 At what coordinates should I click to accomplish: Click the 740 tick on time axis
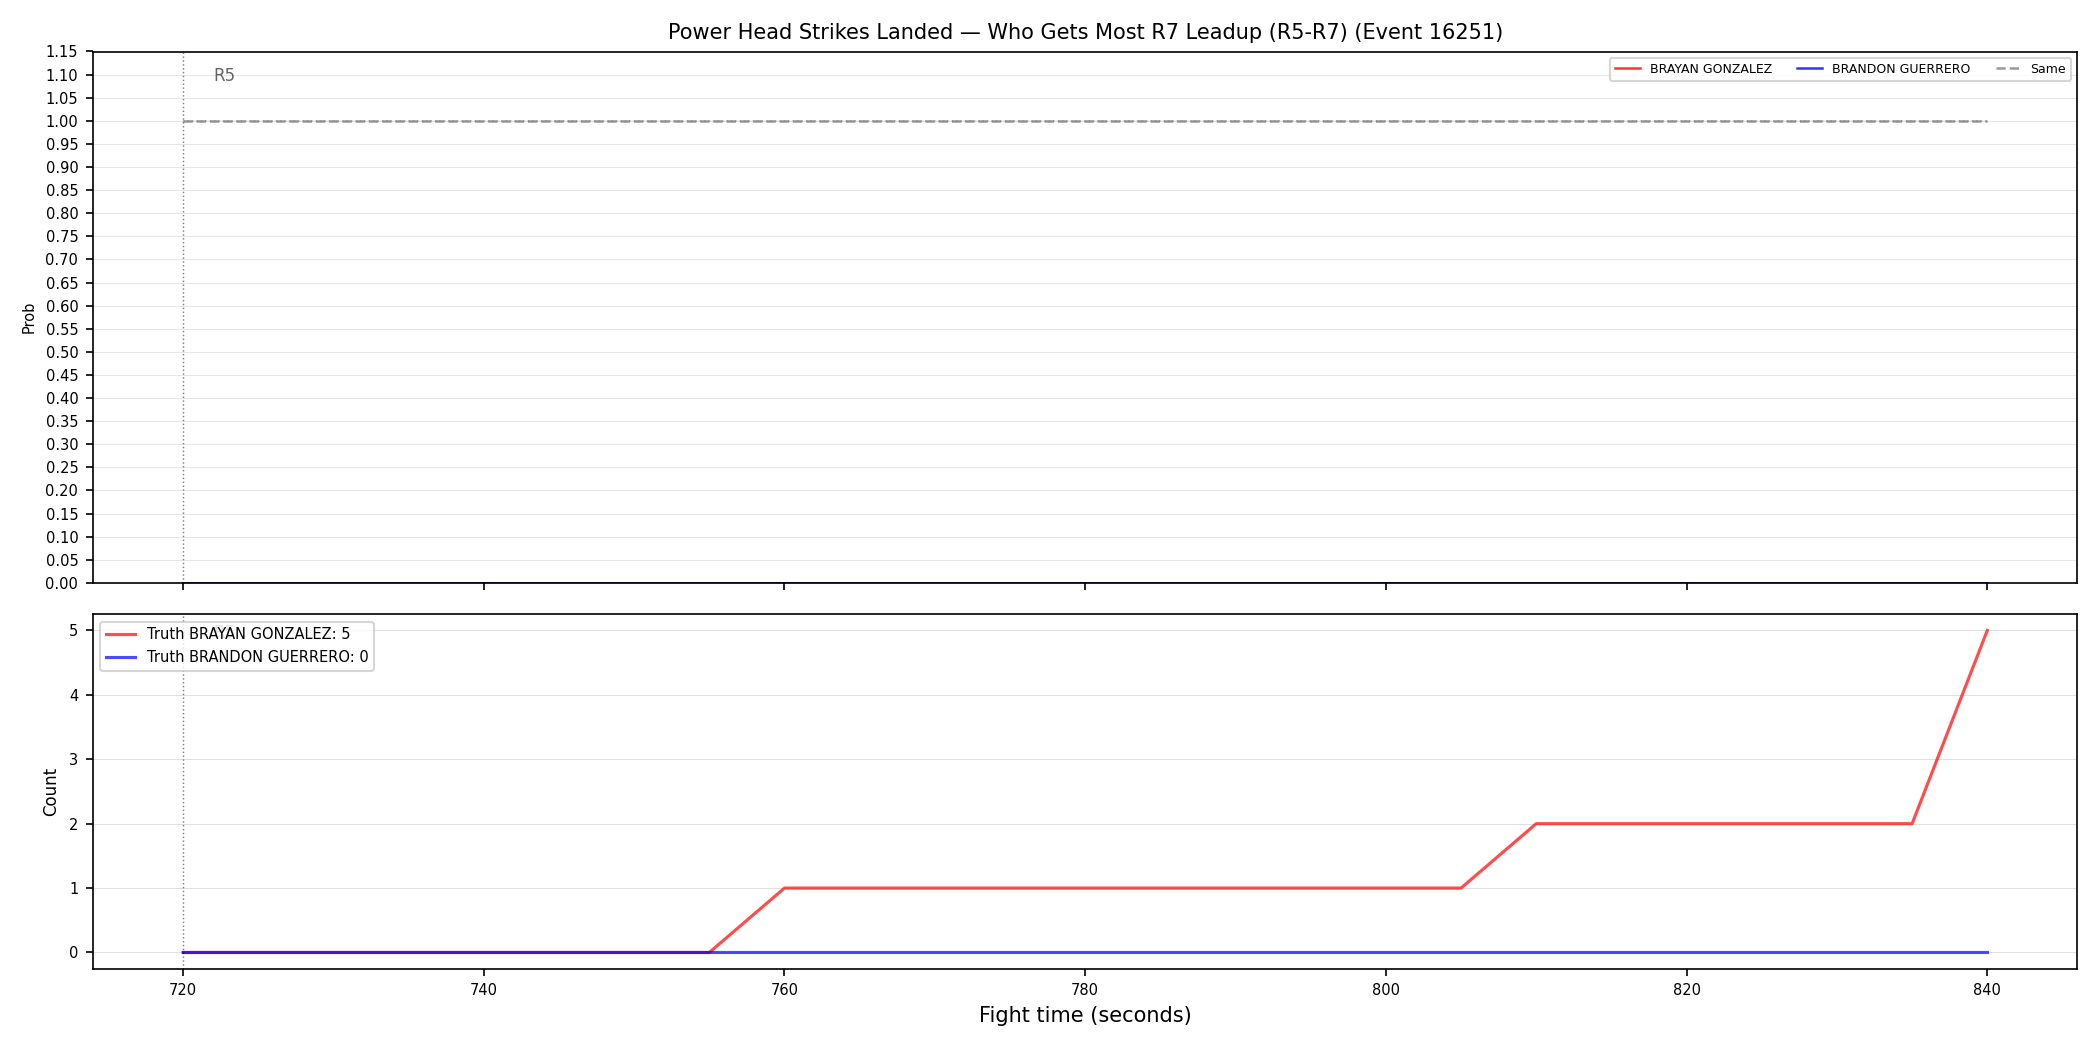pos(484,989)
